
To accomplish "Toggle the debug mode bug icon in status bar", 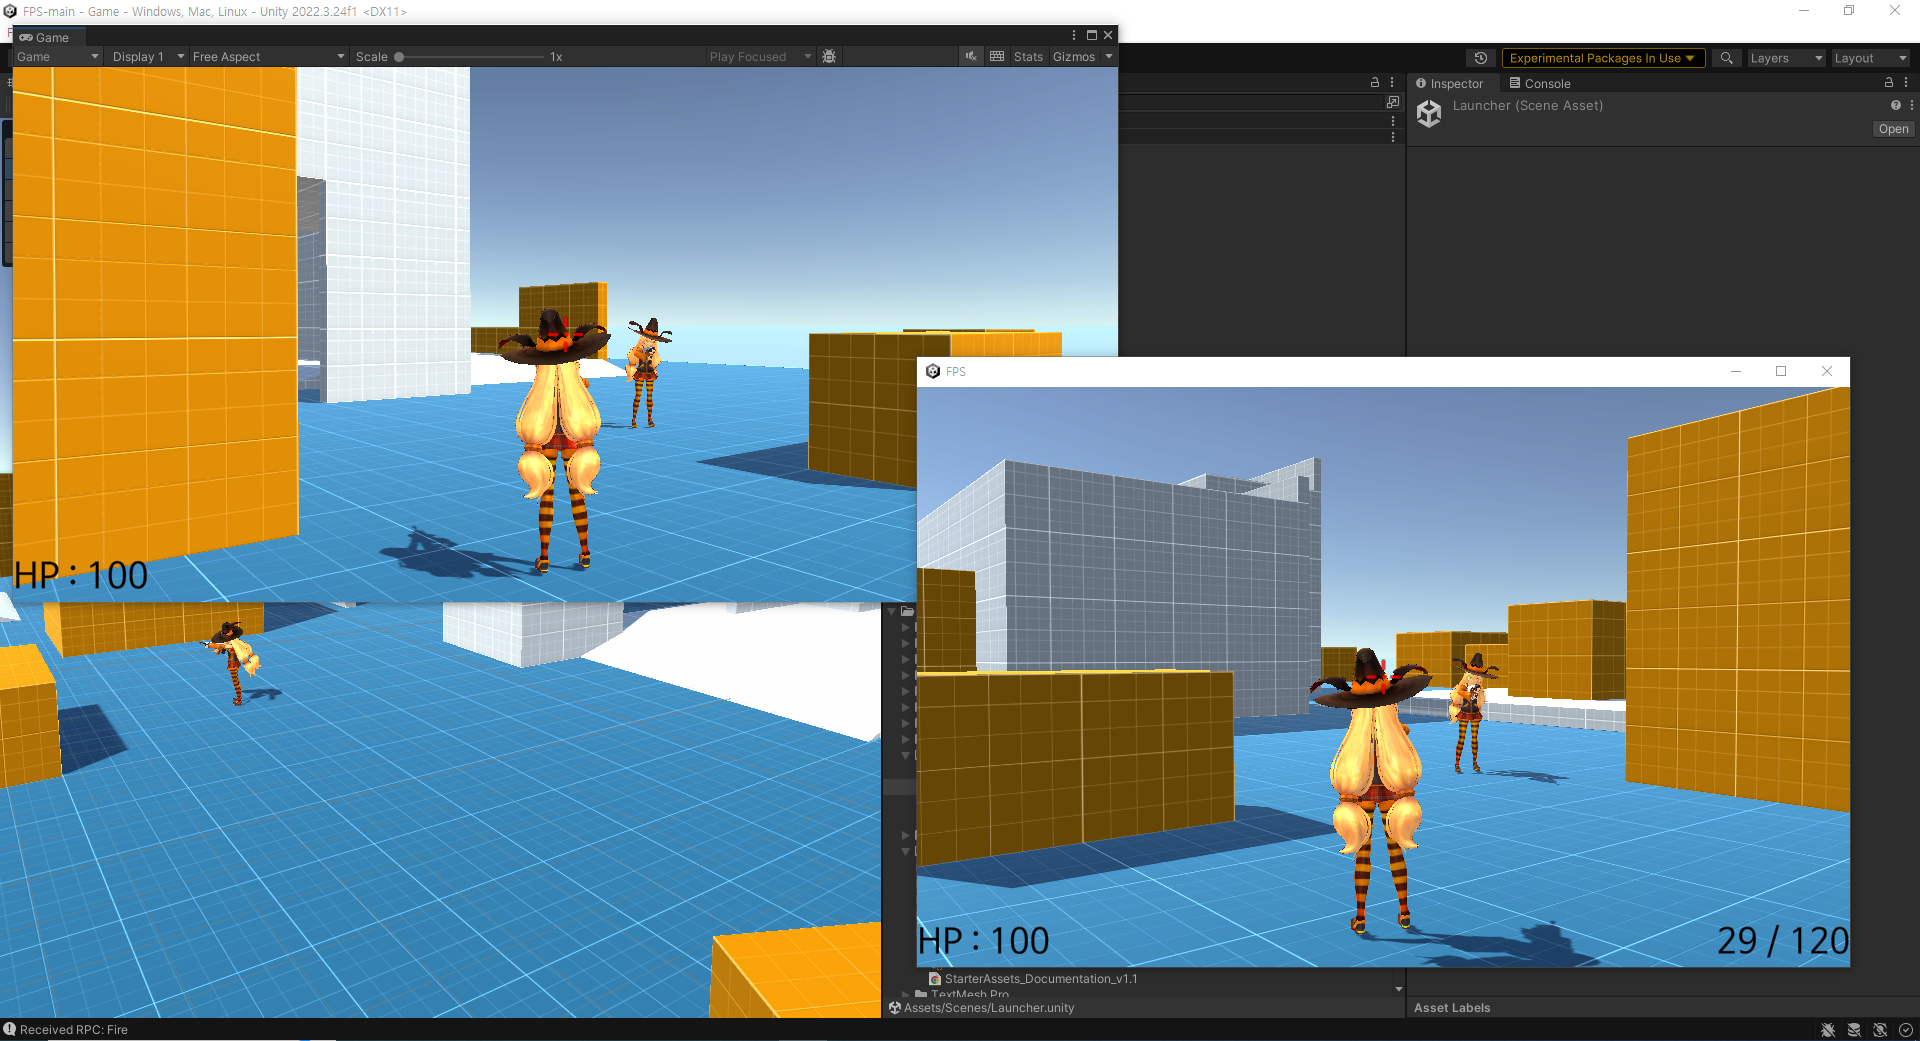I will (1828, 1030).
